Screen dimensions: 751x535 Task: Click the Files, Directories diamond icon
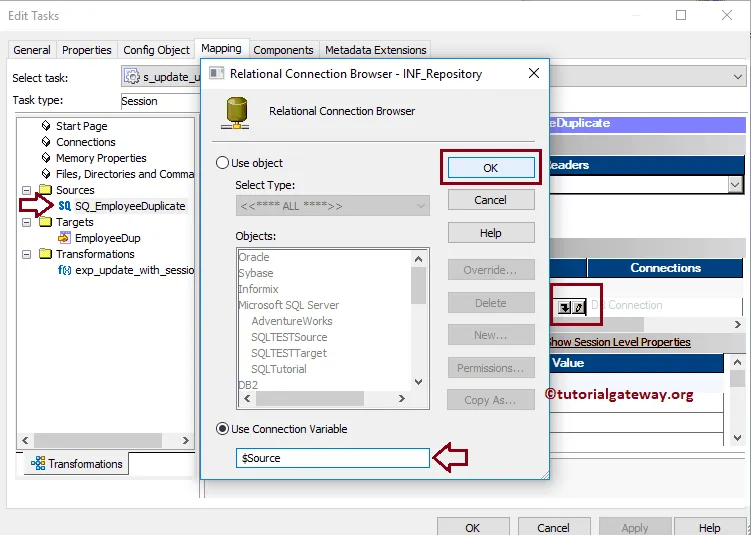46,174
